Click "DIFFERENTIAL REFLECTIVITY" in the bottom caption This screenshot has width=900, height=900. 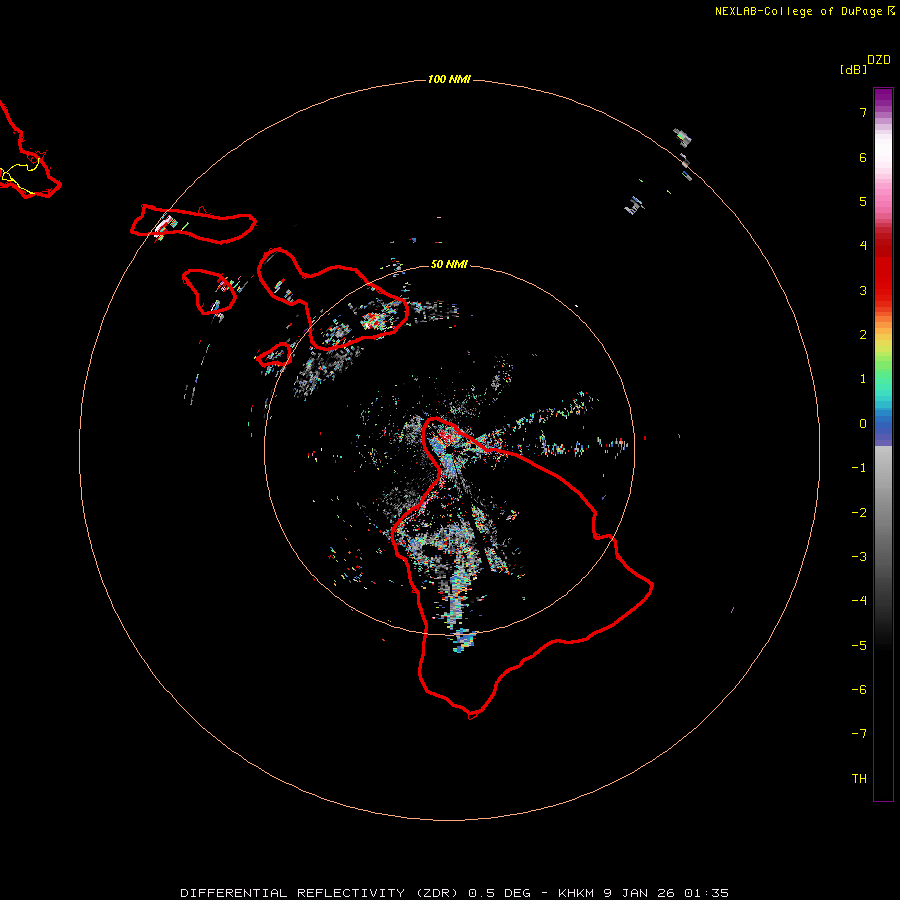[x=292, y=893]
